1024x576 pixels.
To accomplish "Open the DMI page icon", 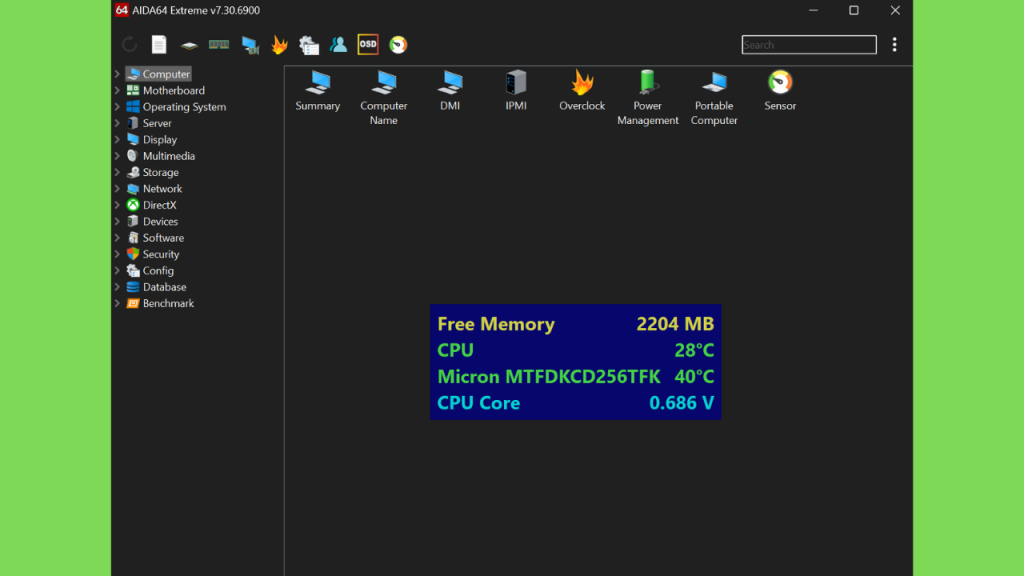I will click(450, 91).
